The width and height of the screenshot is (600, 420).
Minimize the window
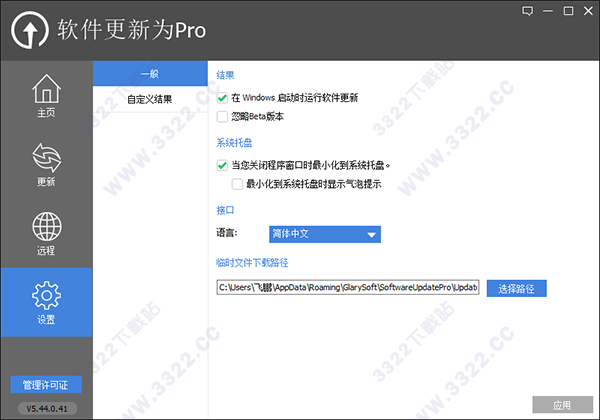548,11
